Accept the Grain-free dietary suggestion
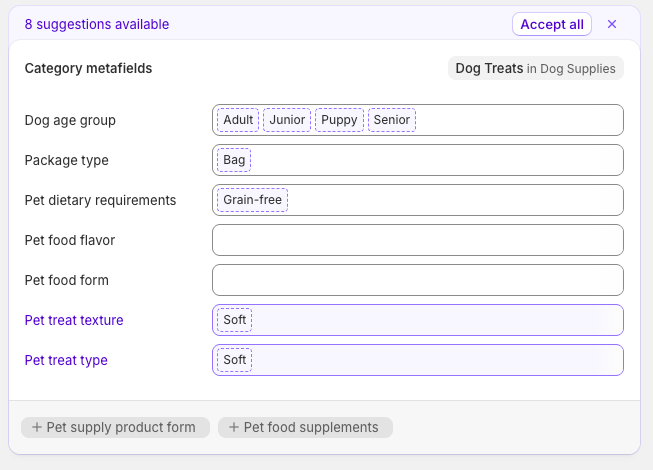Viewport: 653px width, 470px height. click(x=252, y=200)
